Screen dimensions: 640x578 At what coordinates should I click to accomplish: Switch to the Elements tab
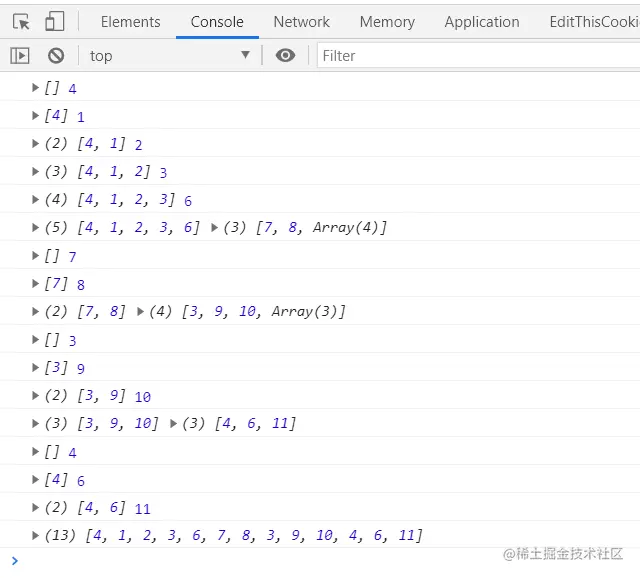(x=131, y=22)
